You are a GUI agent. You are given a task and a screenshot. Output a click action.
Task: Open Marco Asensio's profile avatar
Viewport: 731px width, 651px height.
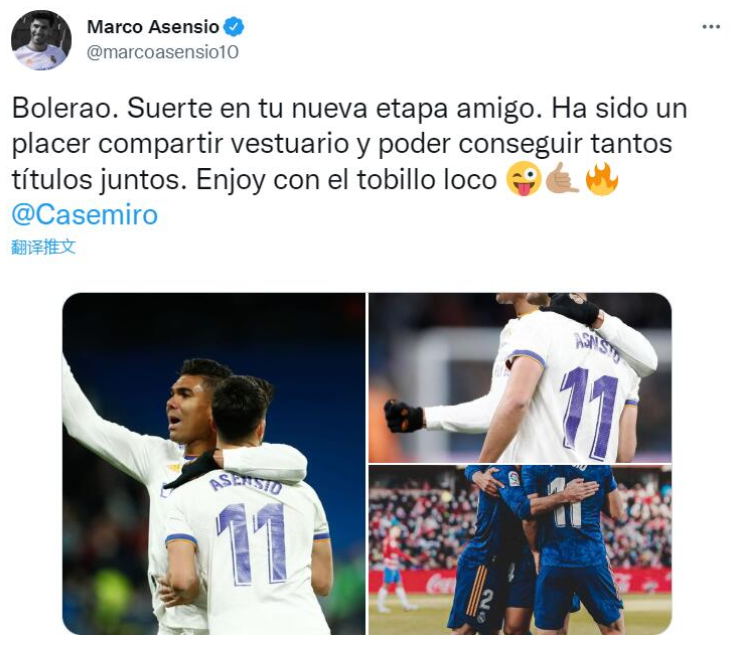pos(41,40)
